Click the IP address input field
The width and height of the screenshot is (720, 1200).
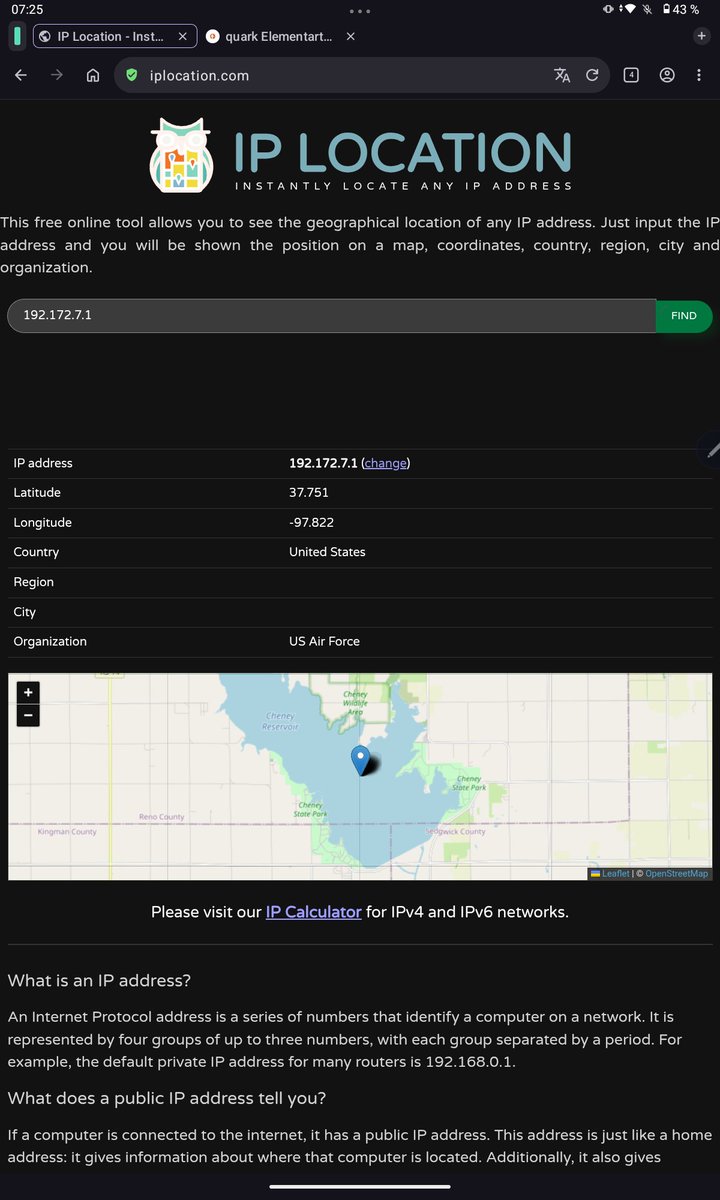point(331,315)
